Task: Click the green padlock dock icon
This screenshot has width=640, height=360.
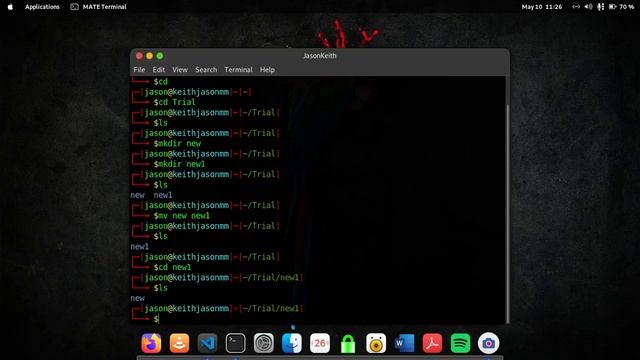Action: point(348,344)
